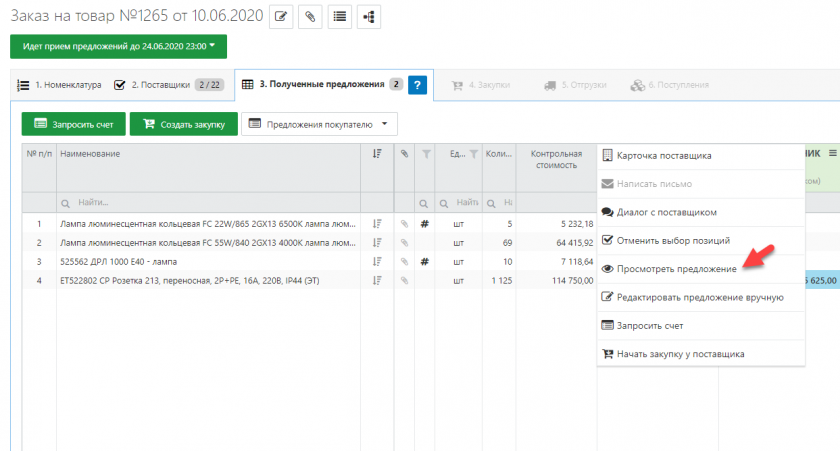840x451 pixels.
Task: Click the edit order pencil icon
Action: click(x=282, y=16)
